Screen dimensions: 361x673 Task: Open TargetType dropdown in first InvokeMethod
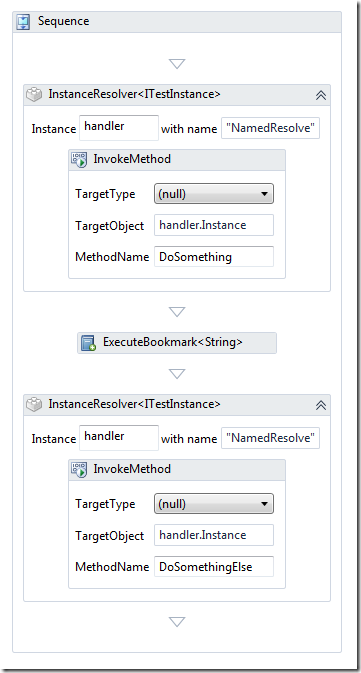click(x=214, y=194)
